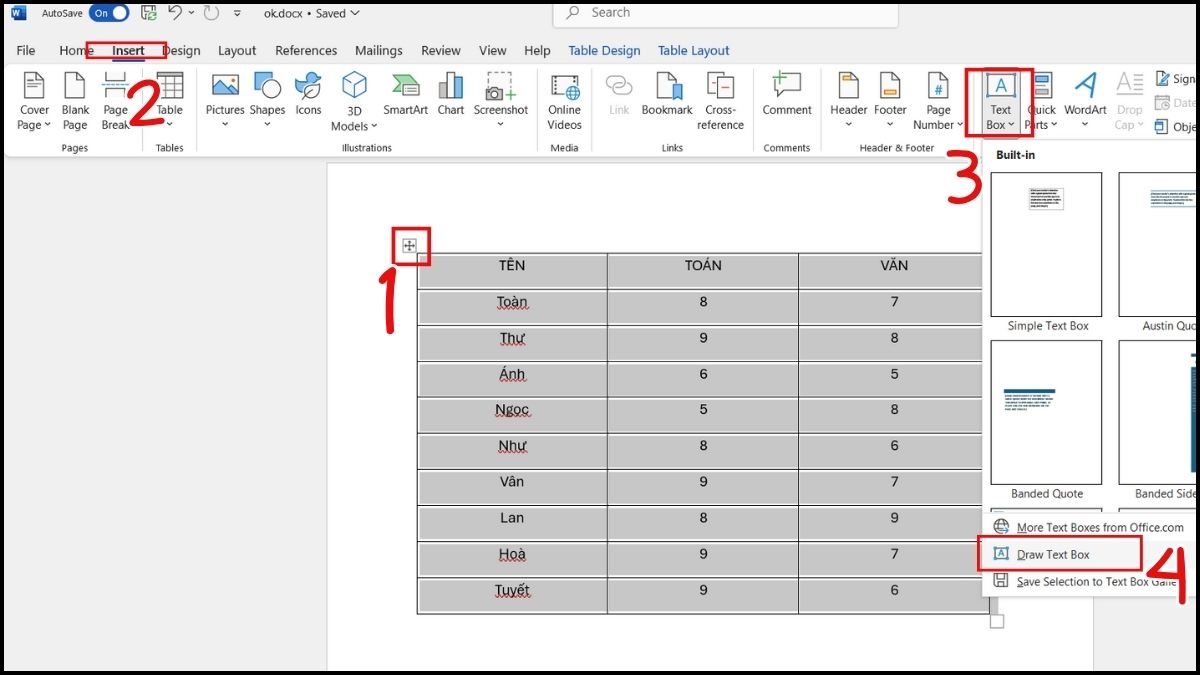Select the Simple Text Box thumbnail
Image resolution: width=1200 pixels, height=675 pixels.
[x=1046, y=245]
